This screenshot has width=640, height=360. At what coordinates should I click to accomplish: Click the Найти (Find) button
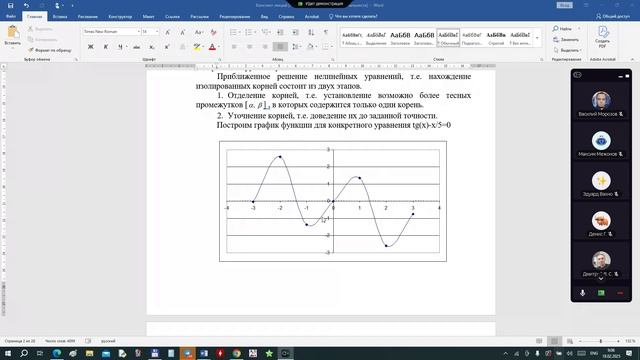click(x=562, y=29)
